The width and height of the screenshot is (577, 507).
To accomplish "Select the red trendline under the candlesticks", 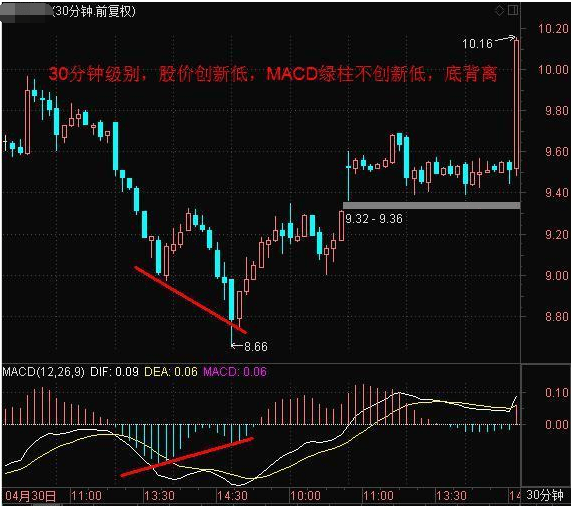I will pos(191,300).
